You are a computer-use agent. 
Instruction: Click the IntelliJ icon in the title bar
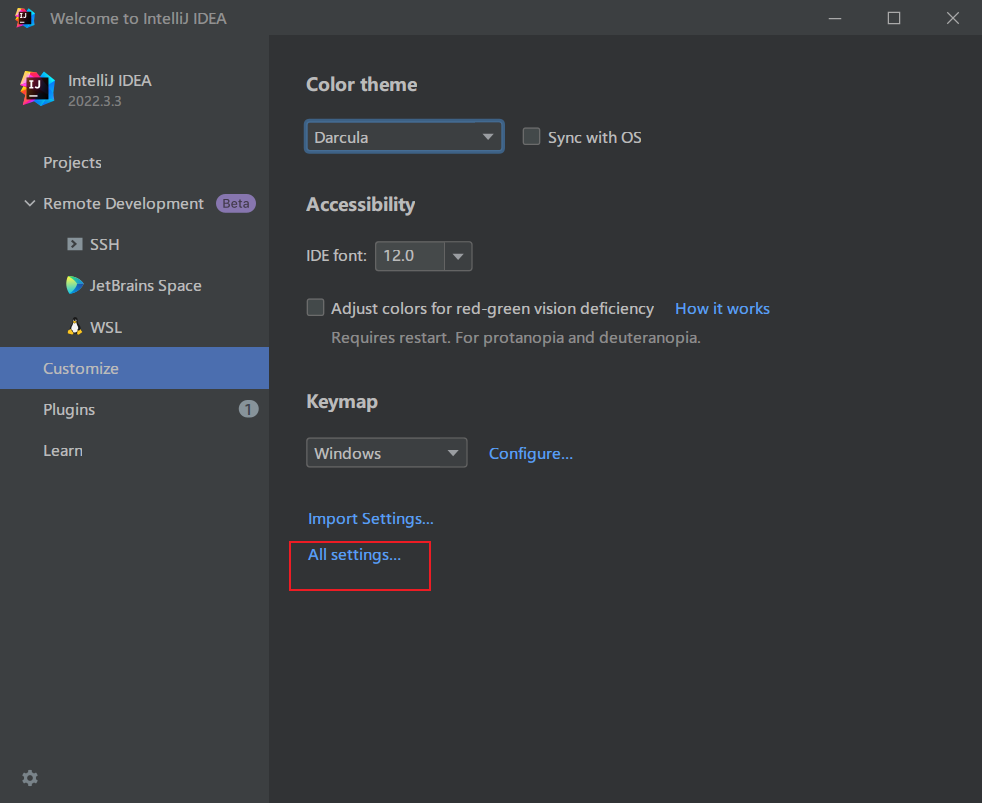click(25, 18)
